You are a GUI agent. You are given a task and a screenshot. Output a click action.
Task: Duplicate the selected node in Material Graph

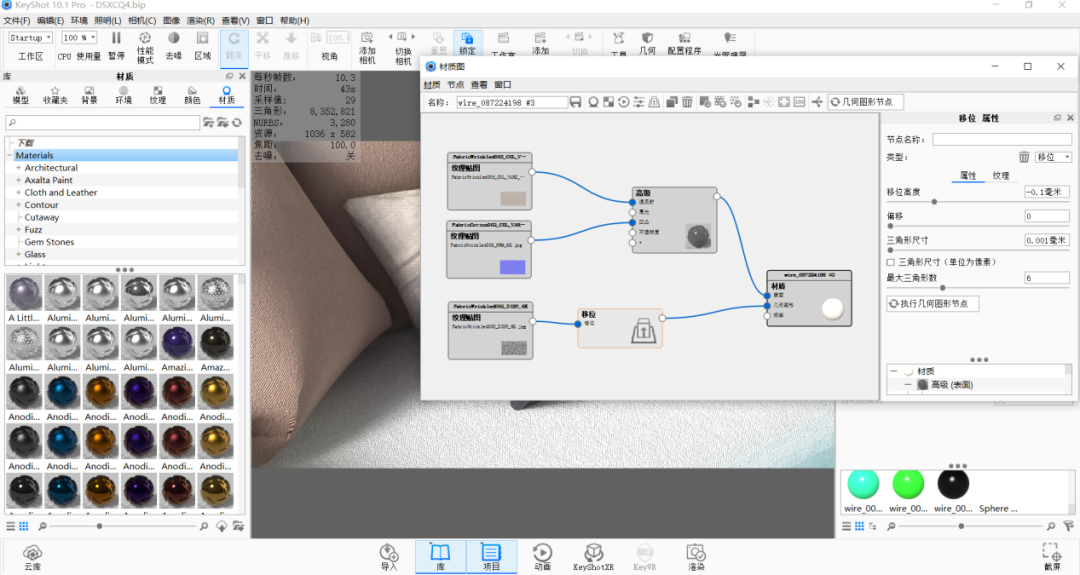[672, 102]
